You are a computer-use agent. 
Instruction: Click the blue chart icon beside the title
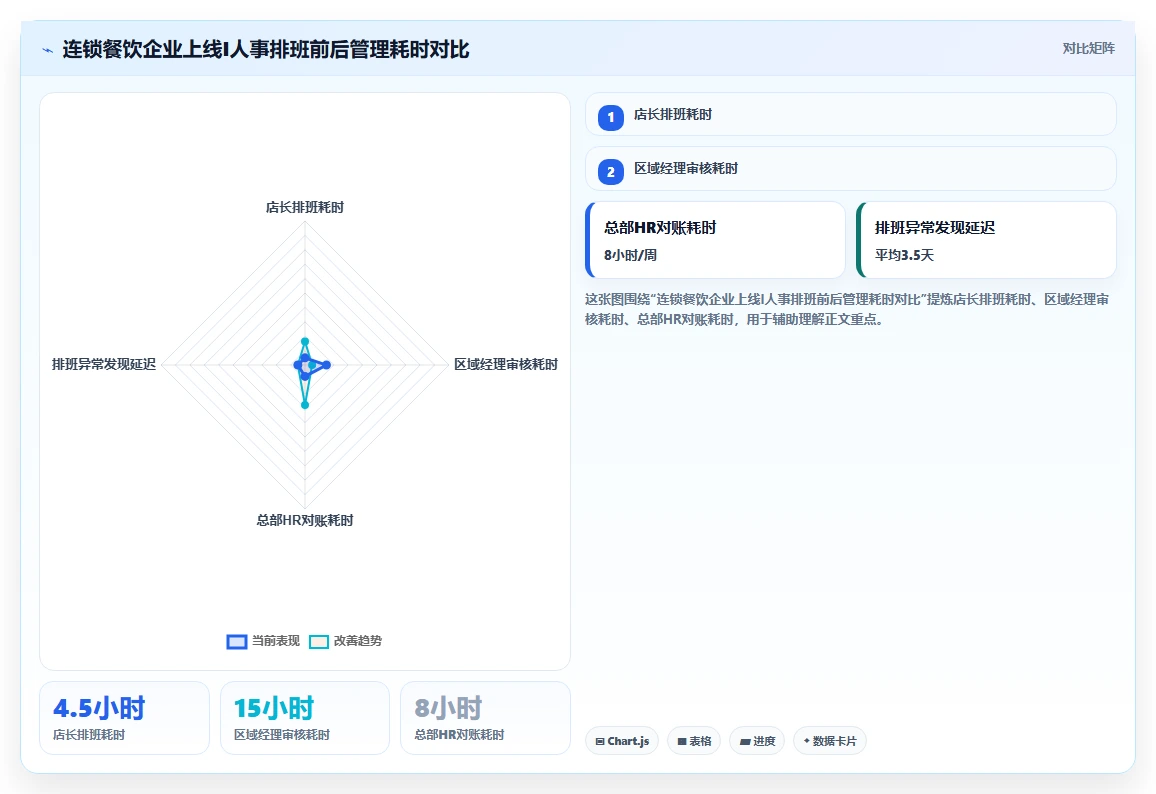tap(48, 50)
